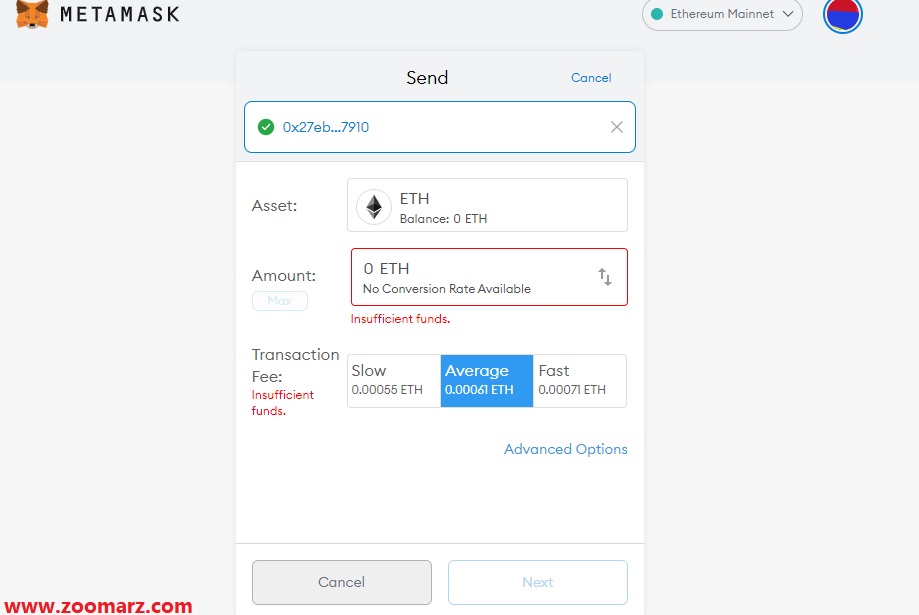Open the Ethereum Mainnet network dropdown
The width and height of the screenshot is (919, 615).
click(x=722, y=14)
